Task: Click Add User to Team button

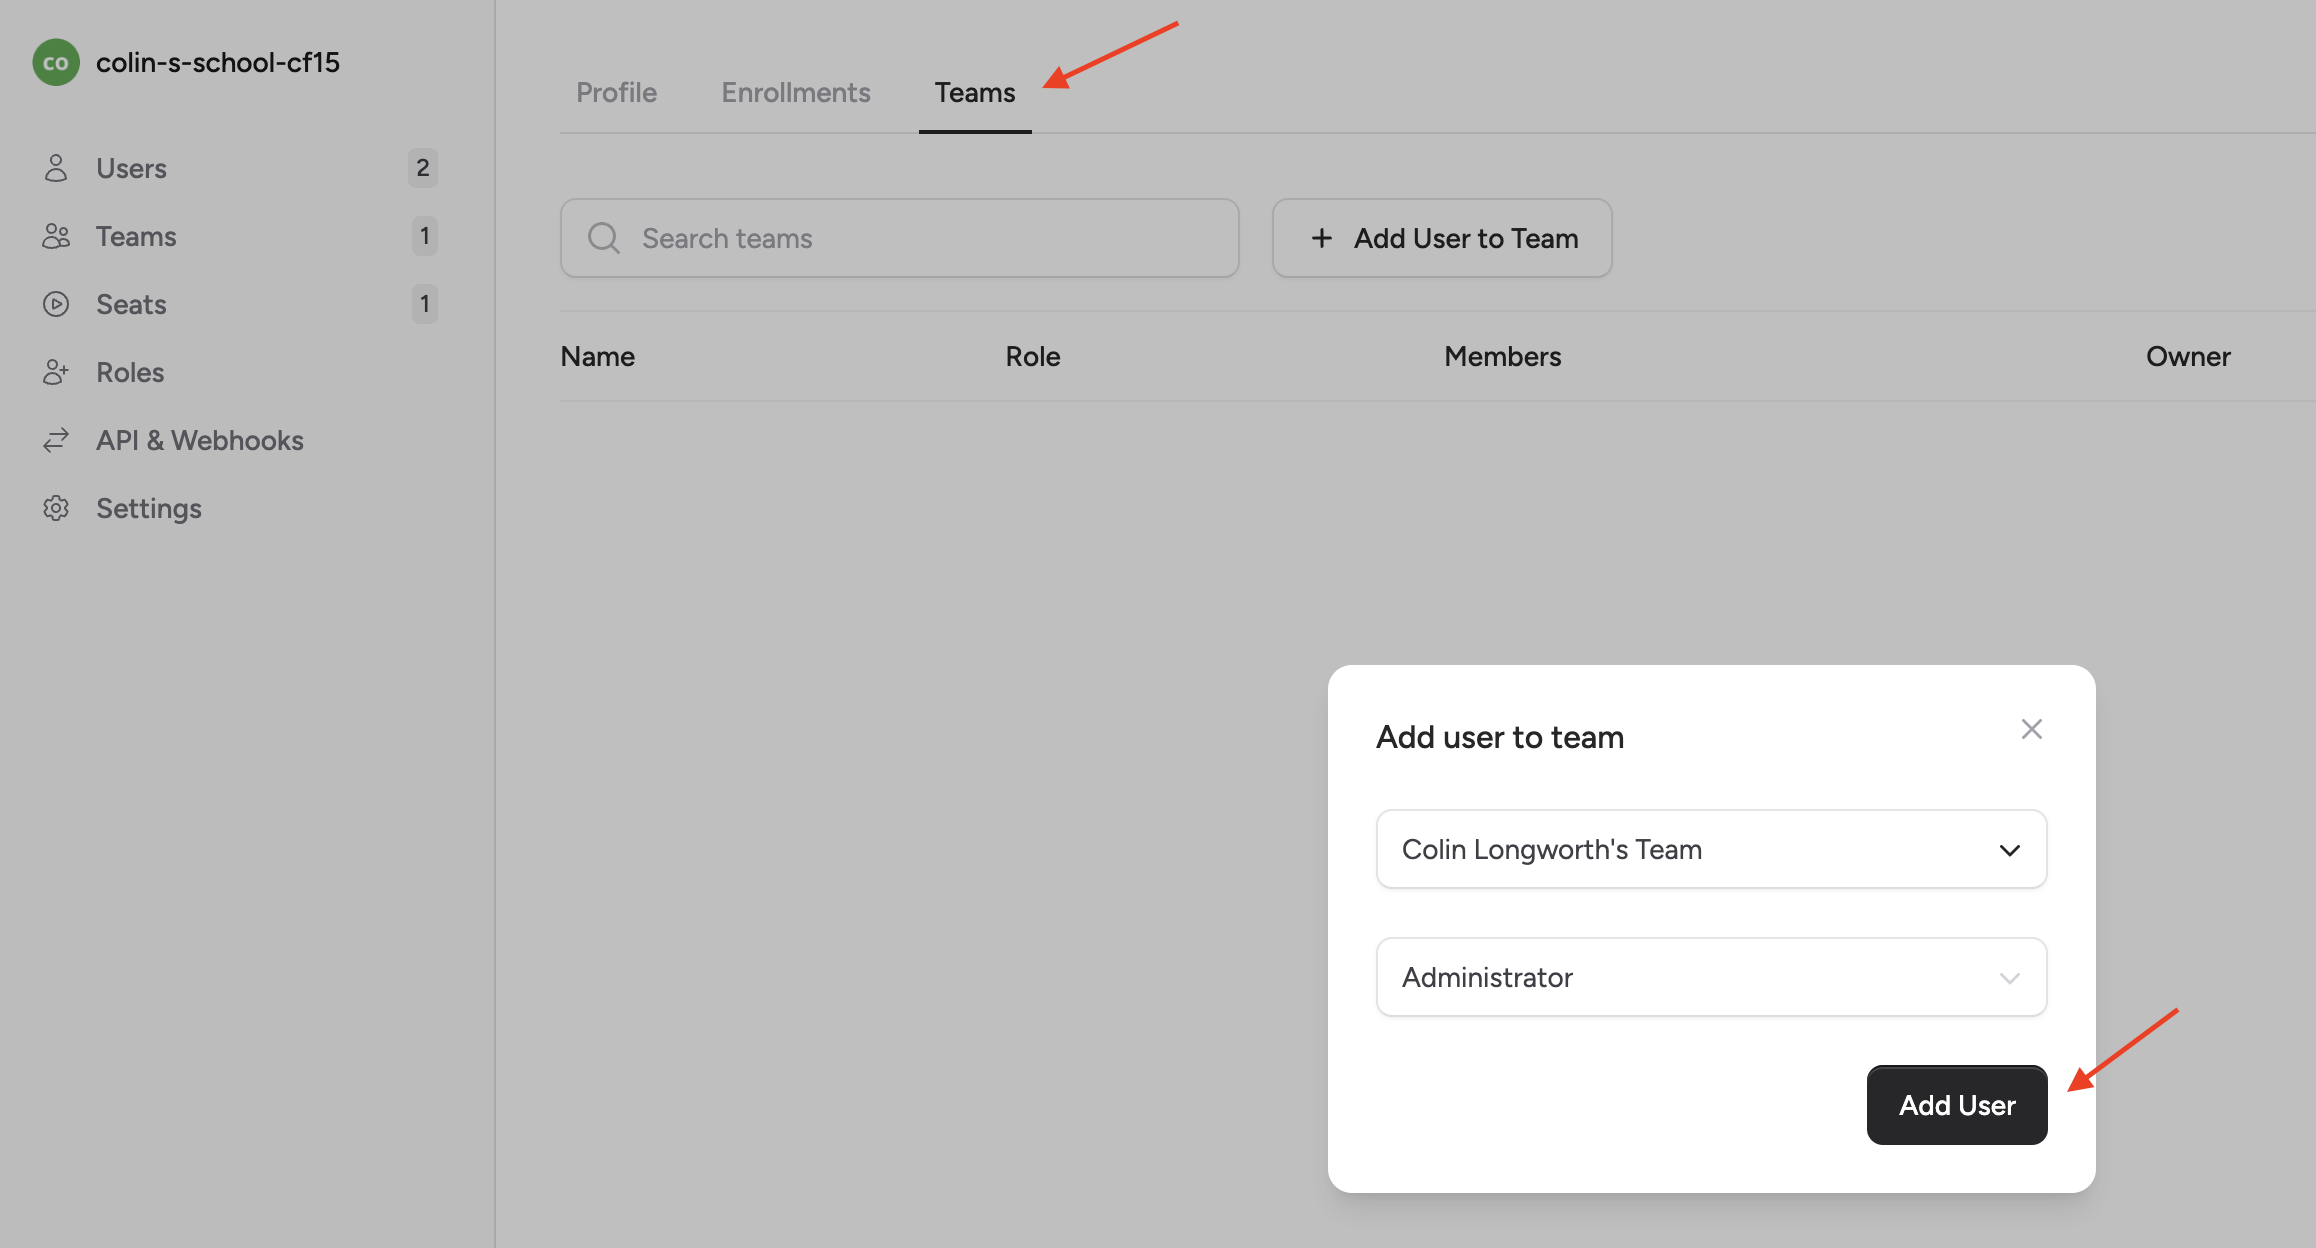Action: (x=1441, y=238)
